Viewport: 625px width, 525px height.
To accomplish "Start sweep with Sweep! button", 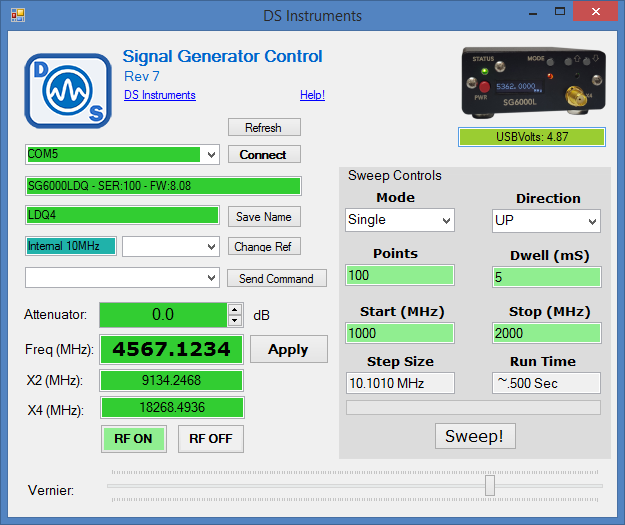I will 475,436.
